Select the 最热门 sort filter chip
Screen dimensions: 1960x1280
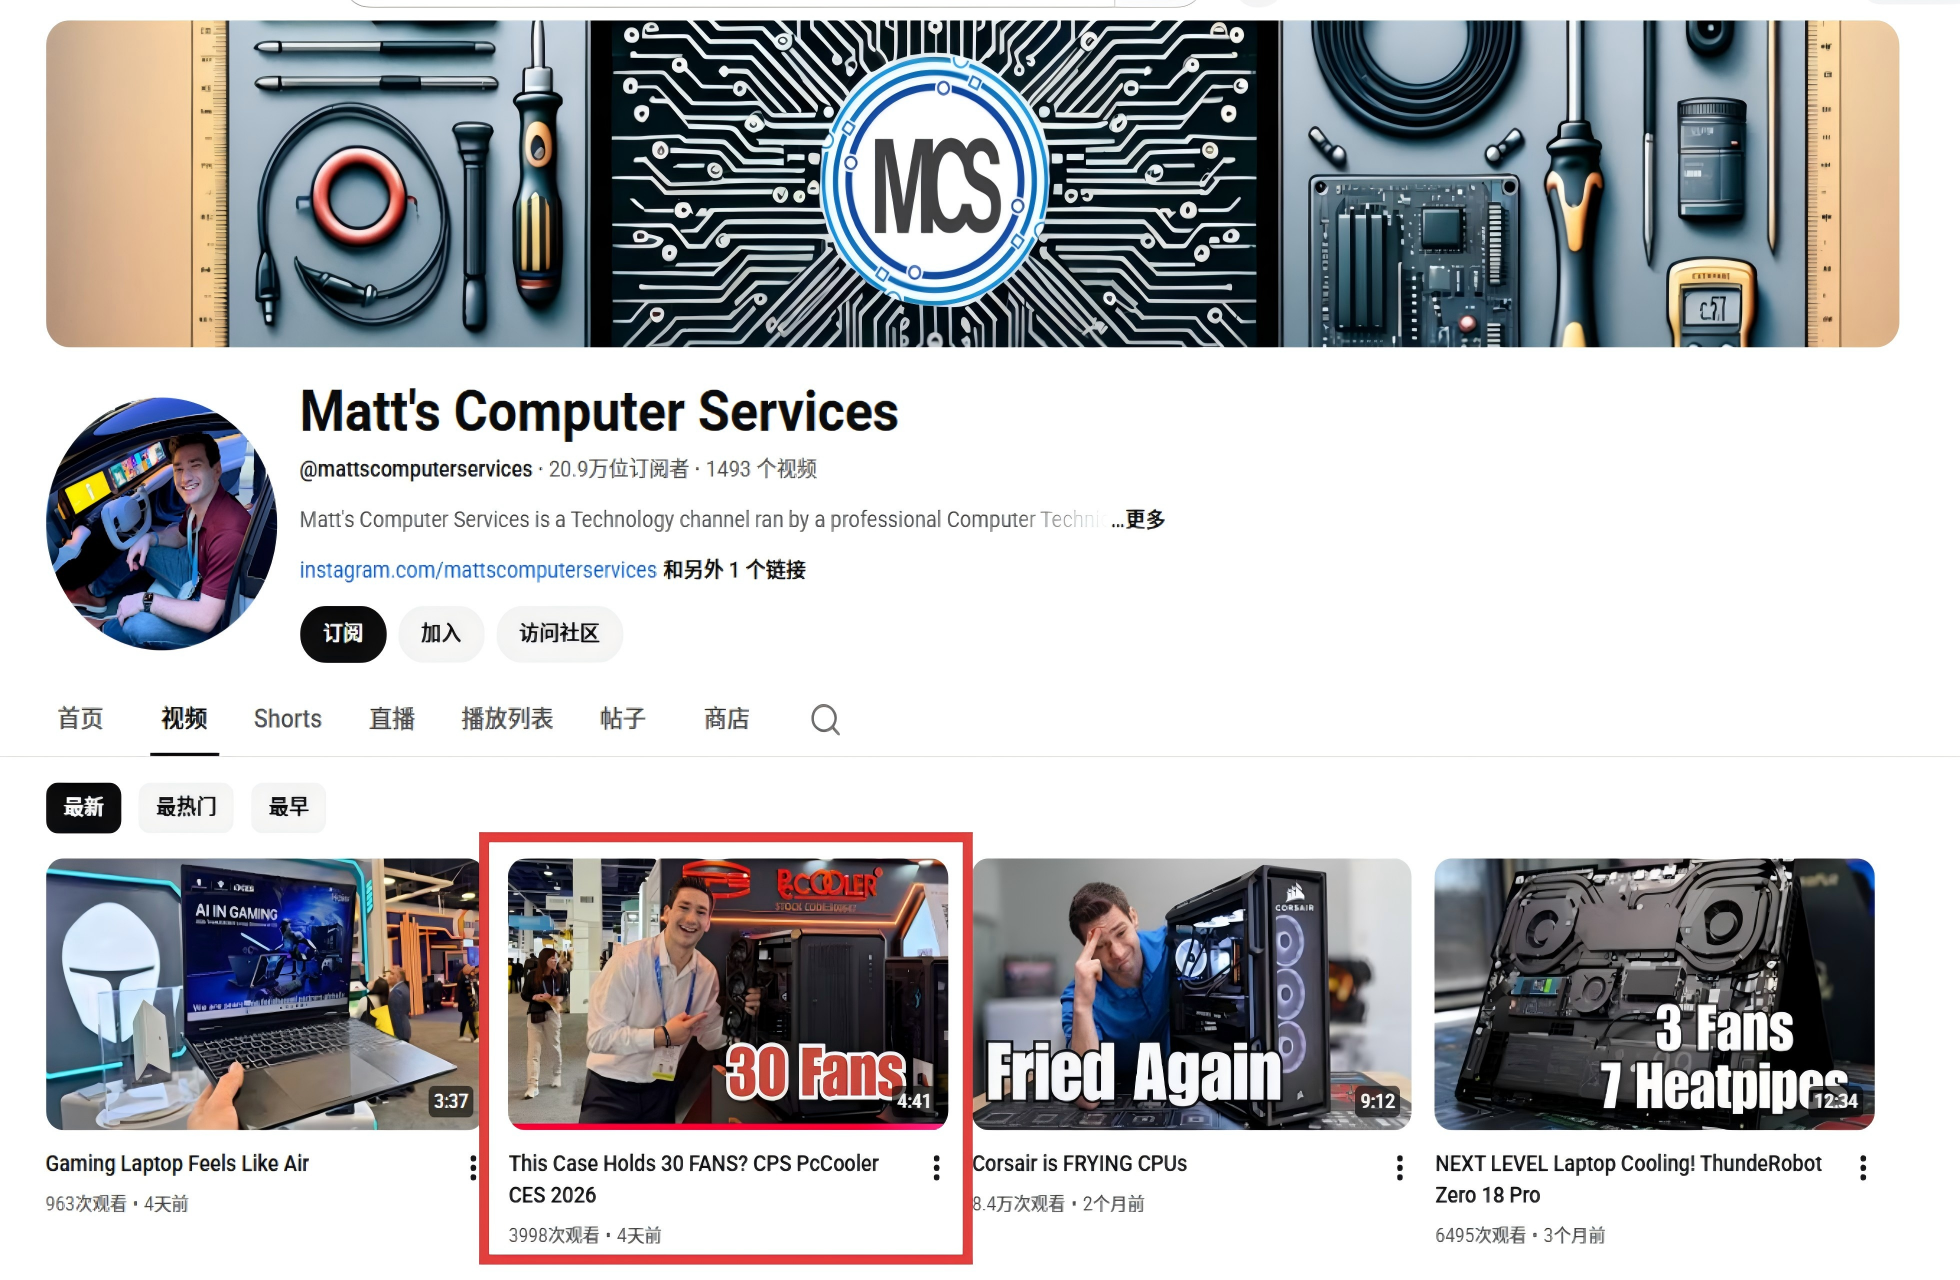pos(186,807)
